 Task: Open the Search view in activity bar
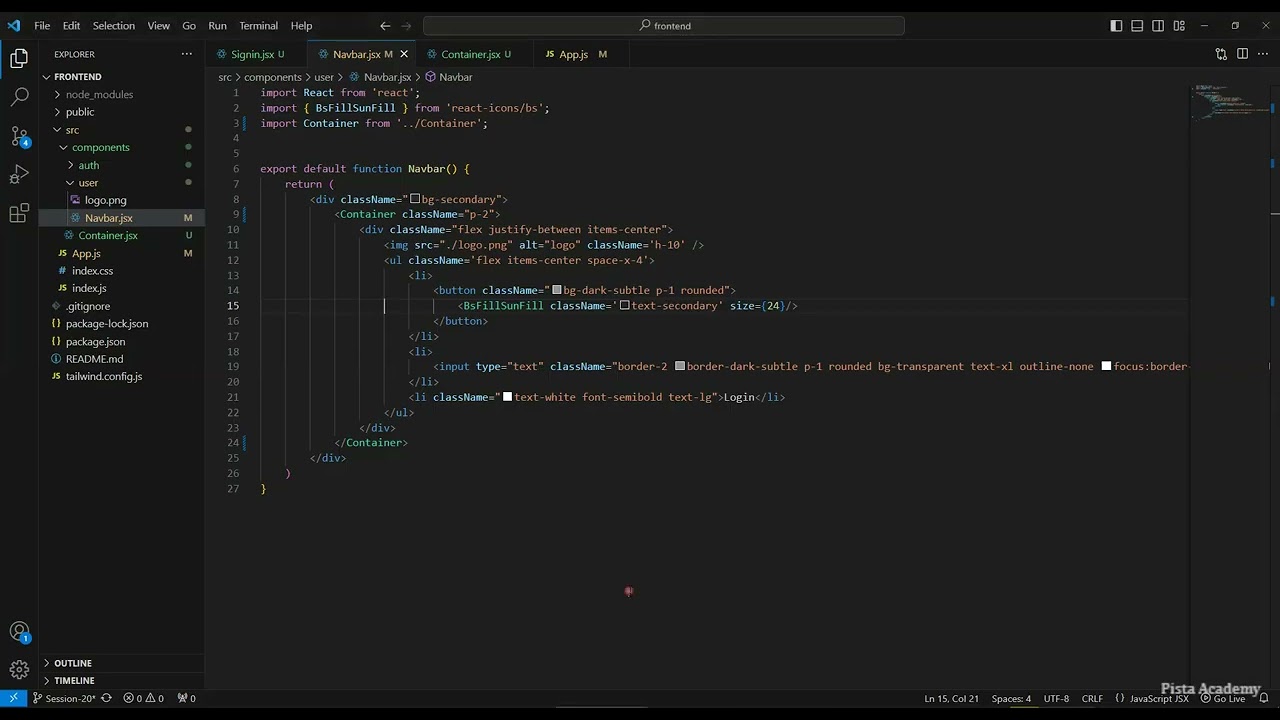point(19,97)
